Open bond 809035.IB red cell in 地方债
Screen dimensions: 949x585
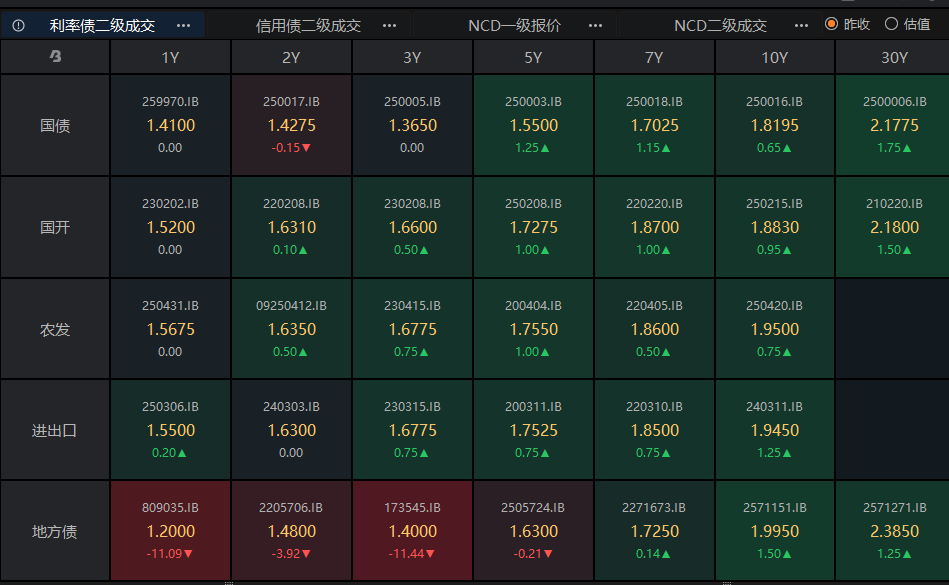pyautogui.click(x=170, y=508)
